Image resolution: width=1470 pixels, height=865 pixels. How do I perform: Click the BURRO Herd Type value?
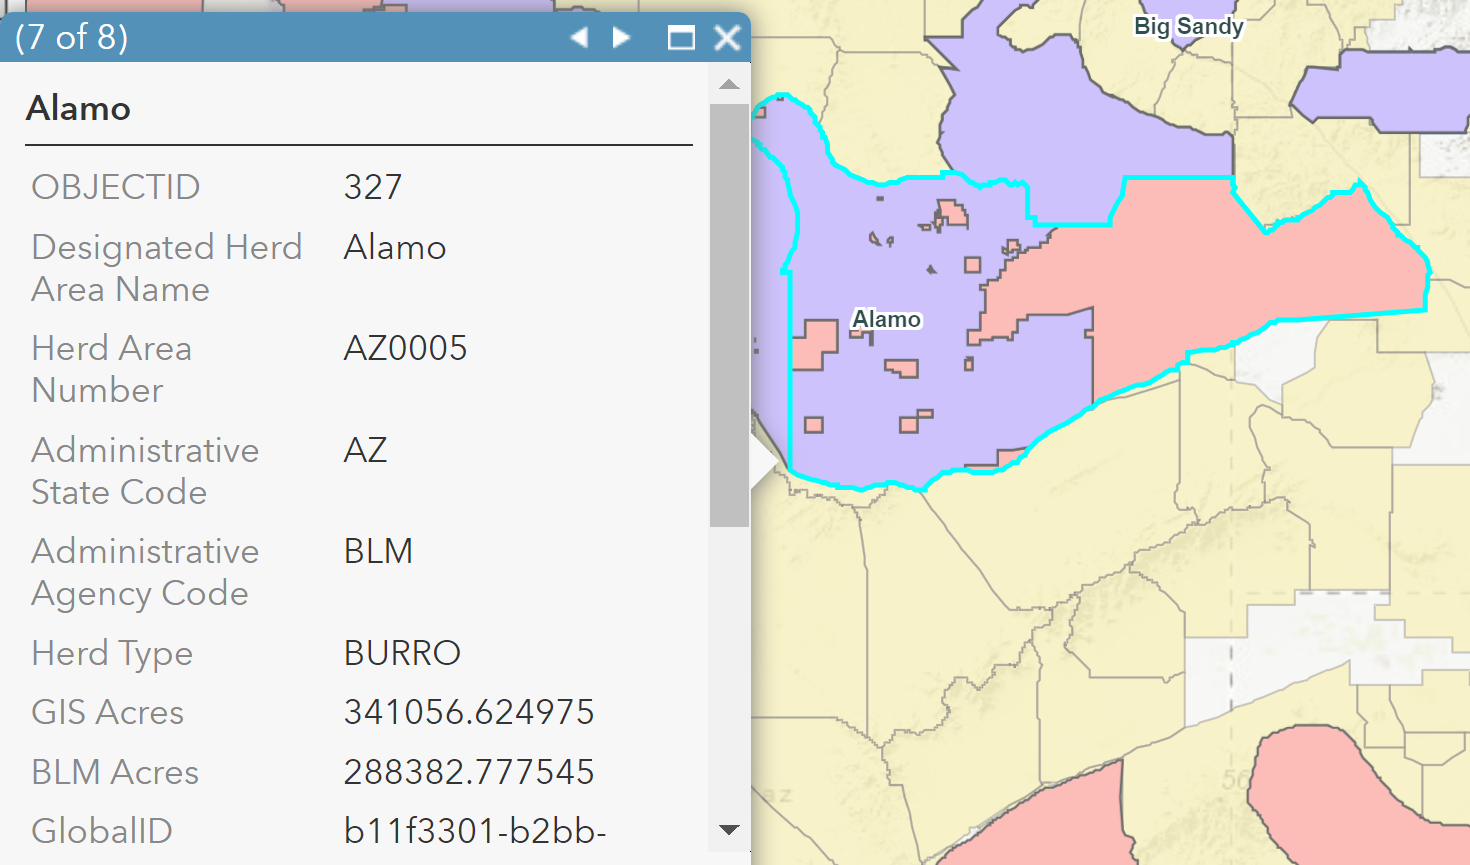coord(401,652)
